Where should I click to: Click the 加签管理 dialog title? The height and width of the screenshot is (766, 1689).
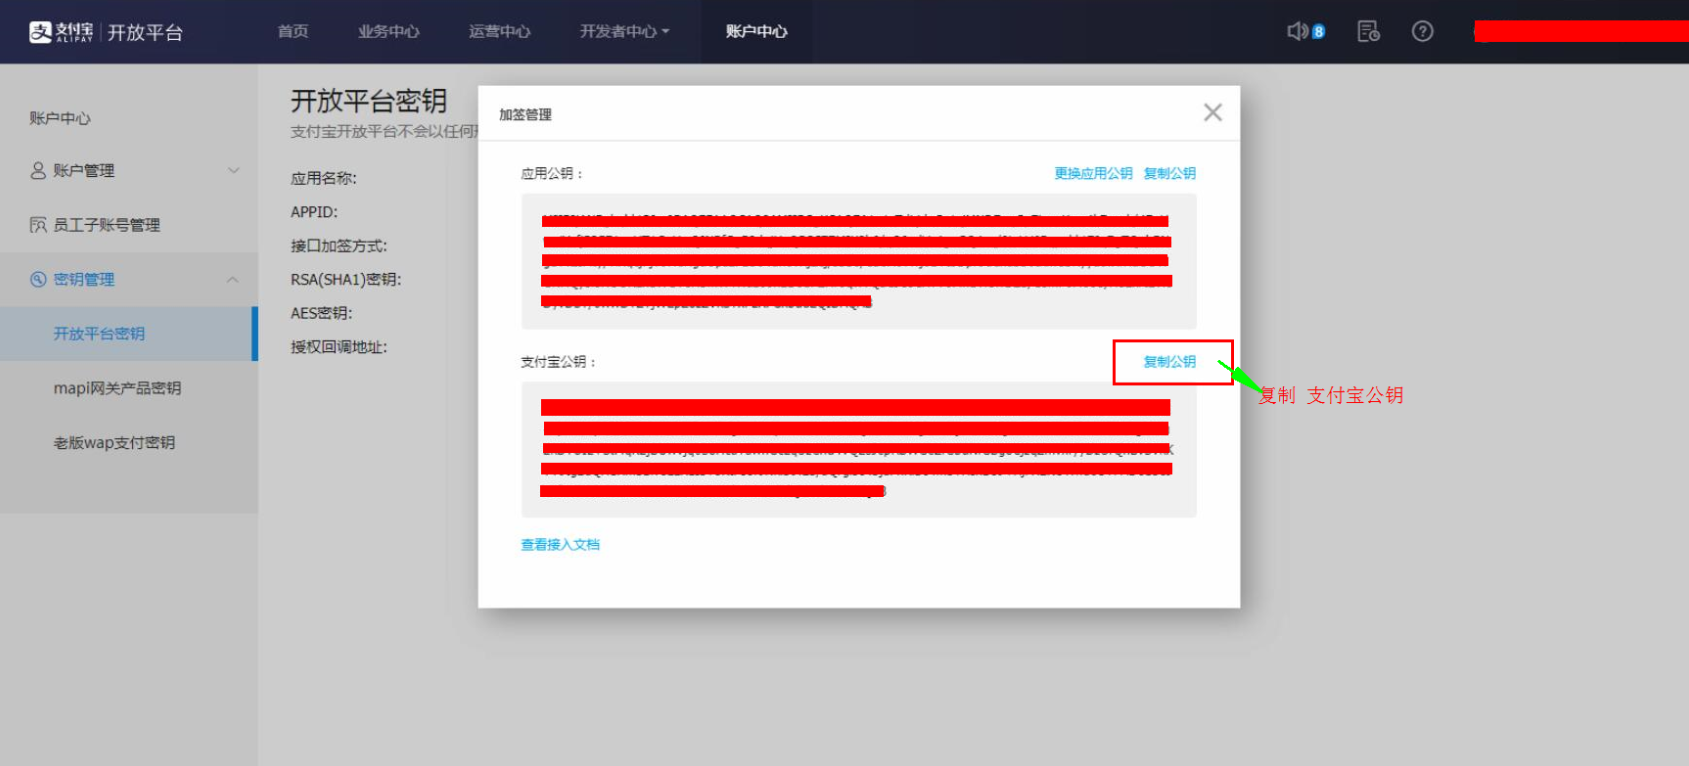click(x=526, y=115)
